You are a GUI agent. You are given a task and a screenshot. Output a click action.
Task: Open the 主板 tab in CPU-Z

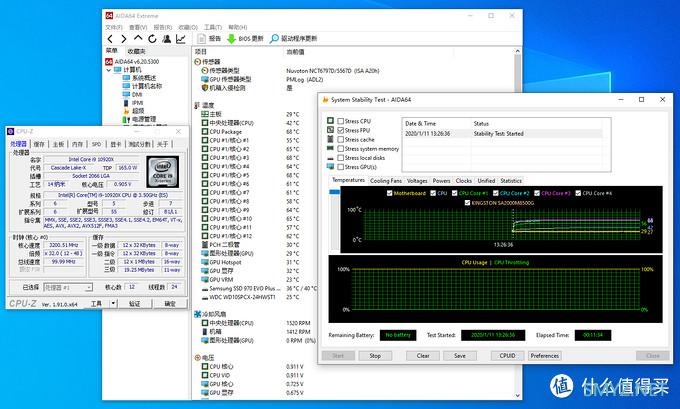click(58, 144)
